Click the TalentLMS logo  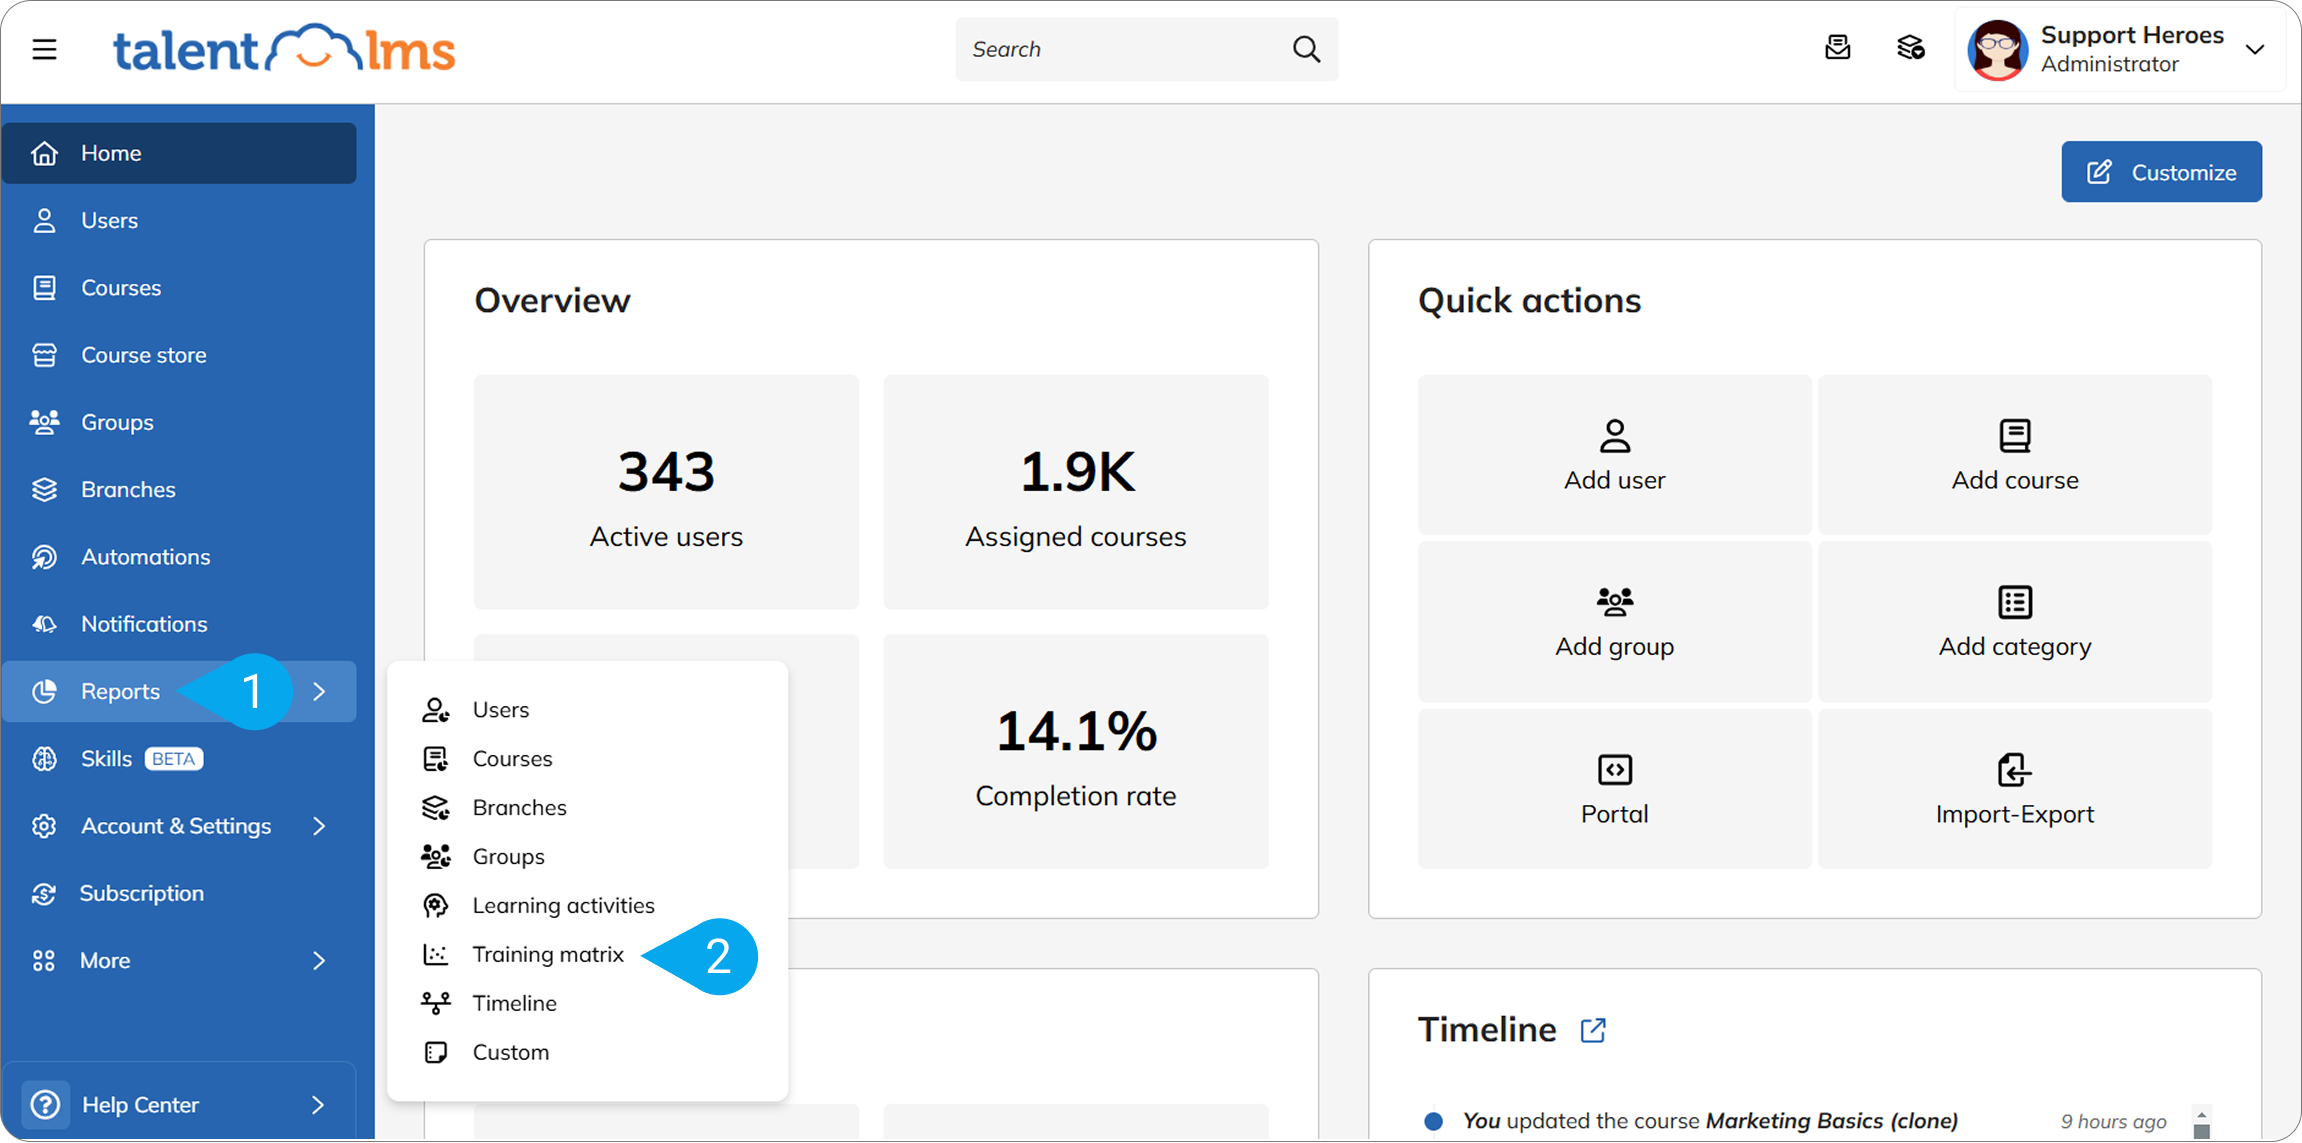click(284, 49)
